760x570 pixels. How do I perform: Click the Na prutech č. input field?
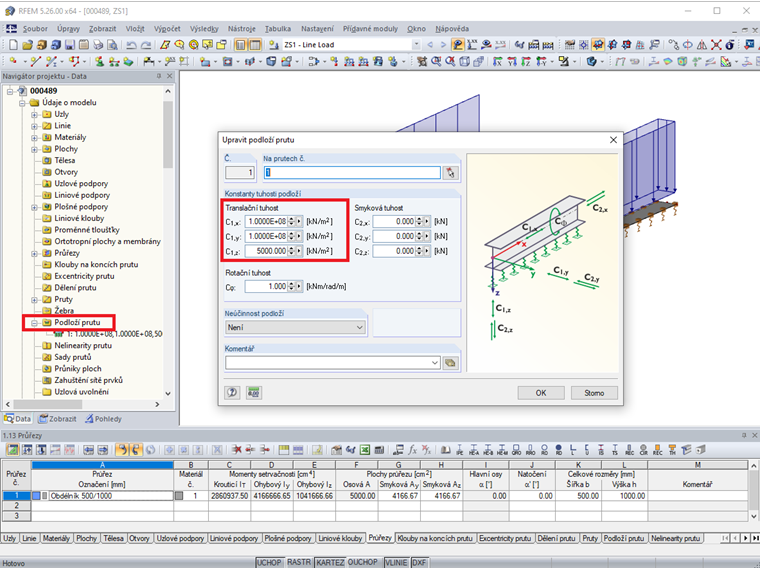352,173
